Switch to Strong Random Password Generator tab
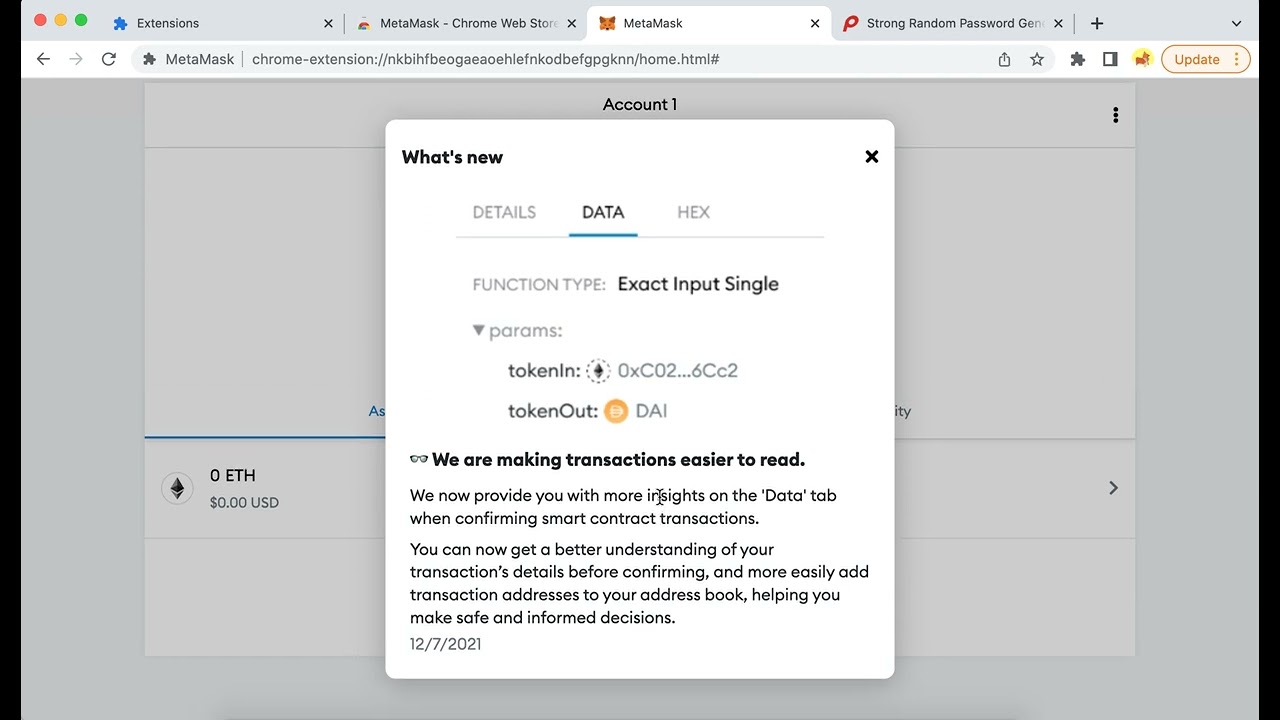 click(x=952, y=23)
